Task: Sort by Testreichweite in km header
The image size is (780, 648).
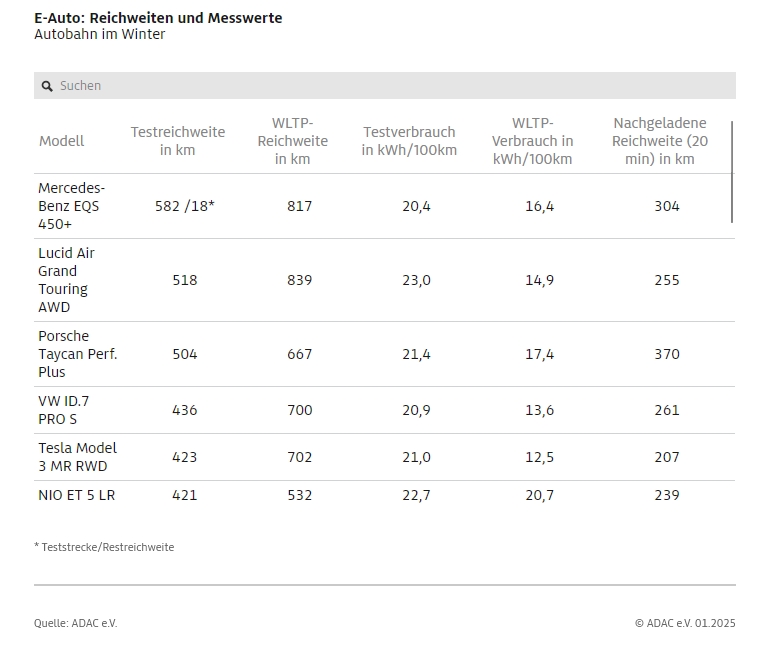Action: (x=178, y=141)
